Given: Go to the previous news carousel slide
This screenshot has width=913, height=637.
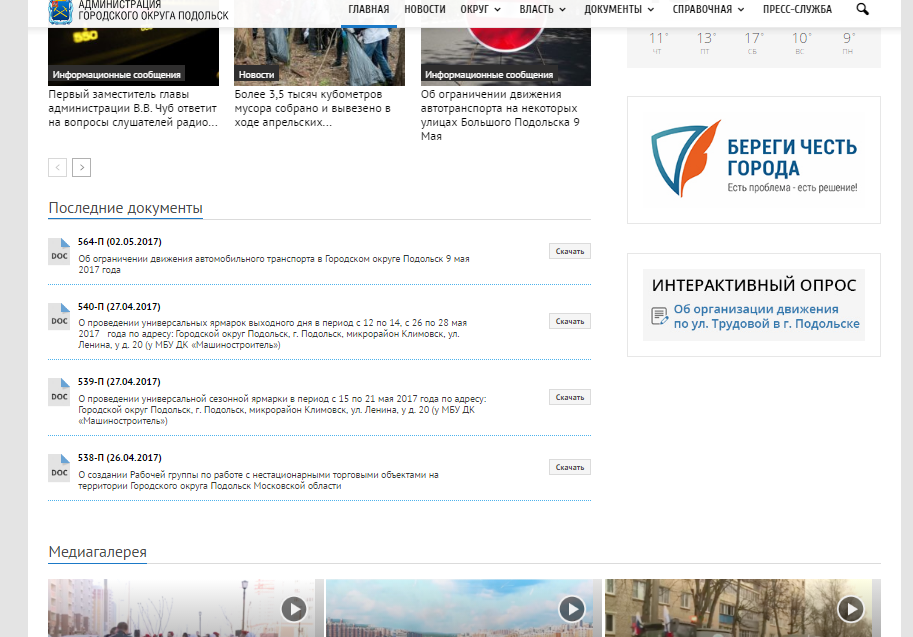Looking at the screenshot, I should [x=57, y=167].
